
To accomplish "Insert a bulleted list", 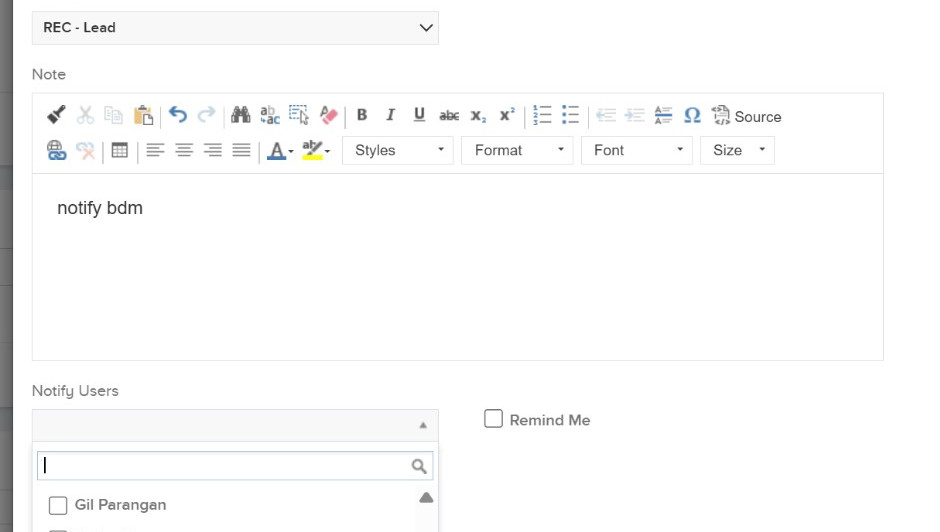I will 571,115.
